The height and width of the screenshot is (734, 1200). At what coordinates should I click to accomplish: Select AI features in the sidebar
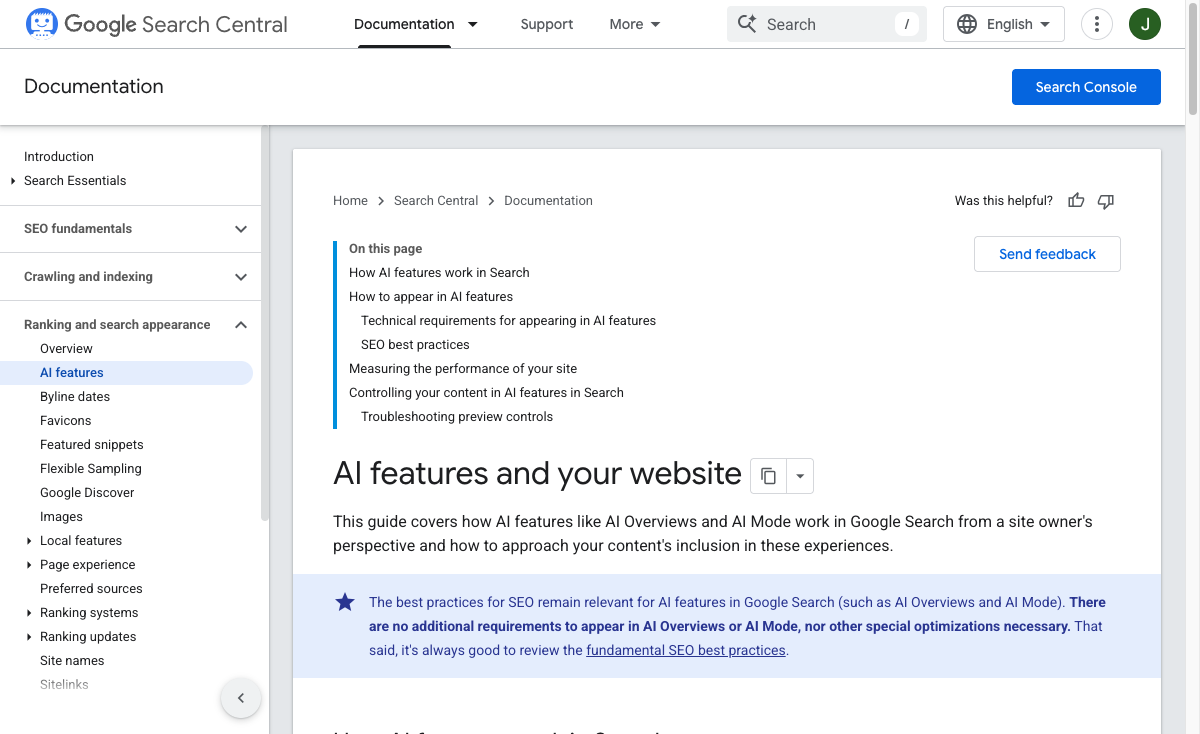(72, 373)
